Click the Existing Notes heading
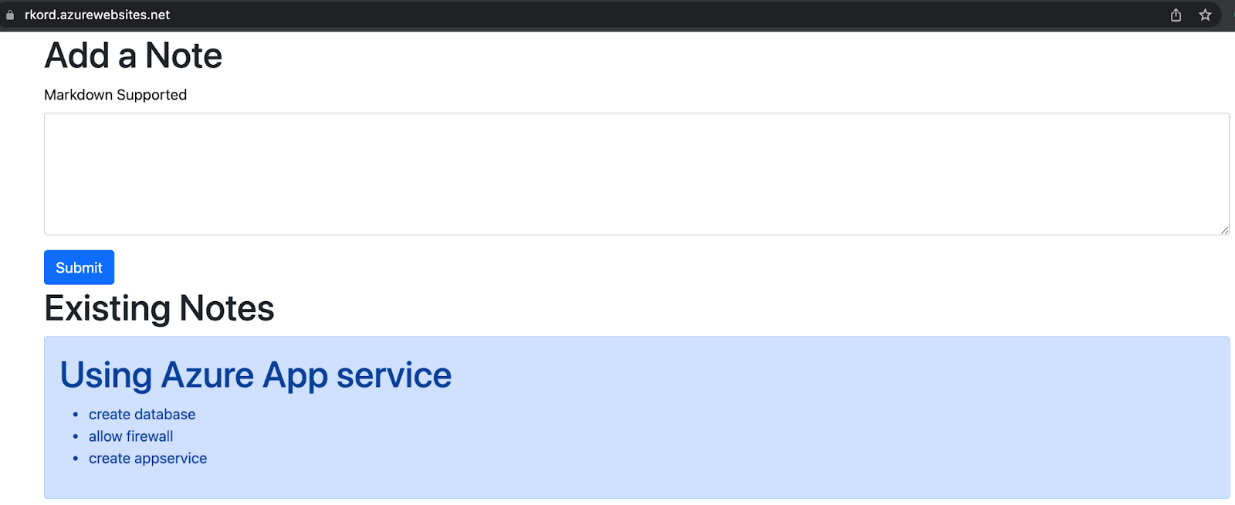The image size is (1235, 505). click(x=159, y=308)
